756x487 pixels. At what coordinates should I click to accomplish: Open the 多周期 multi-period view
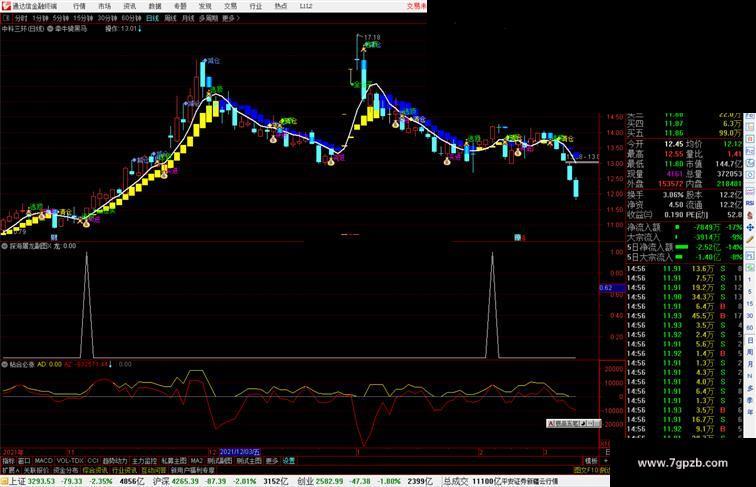tap(208, 18)
